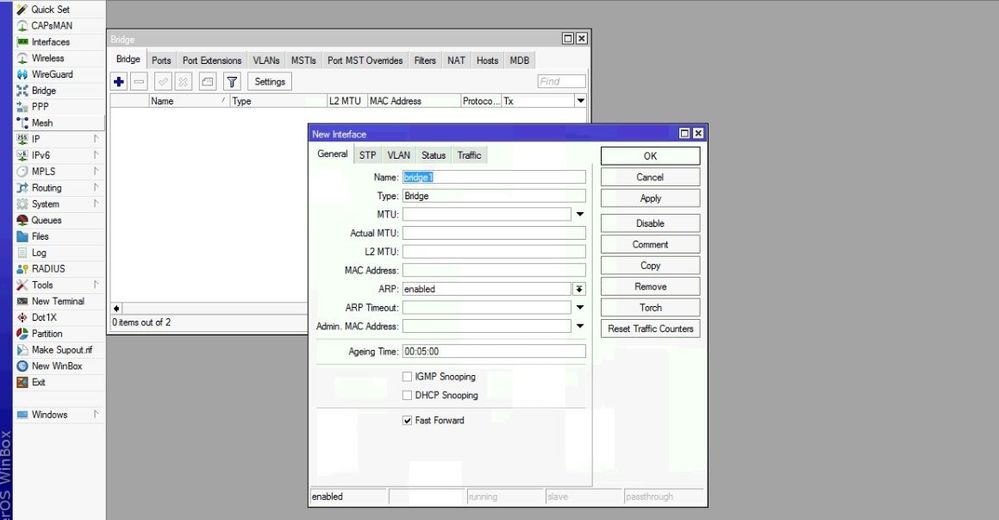Viewport: 999px width, 520px height.
Task: Uncheck the Fast Forward checkbox
Action: tap(407, 421)
